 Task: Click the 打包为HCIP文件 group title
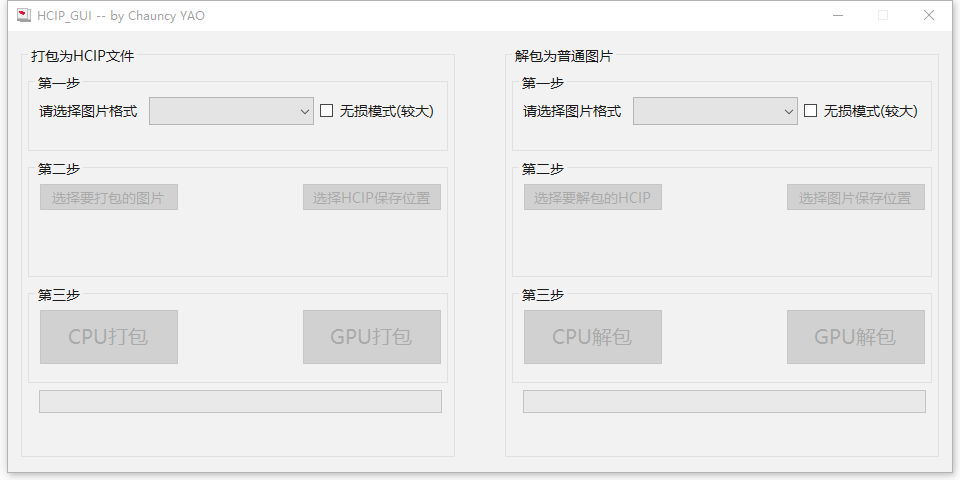83,56
